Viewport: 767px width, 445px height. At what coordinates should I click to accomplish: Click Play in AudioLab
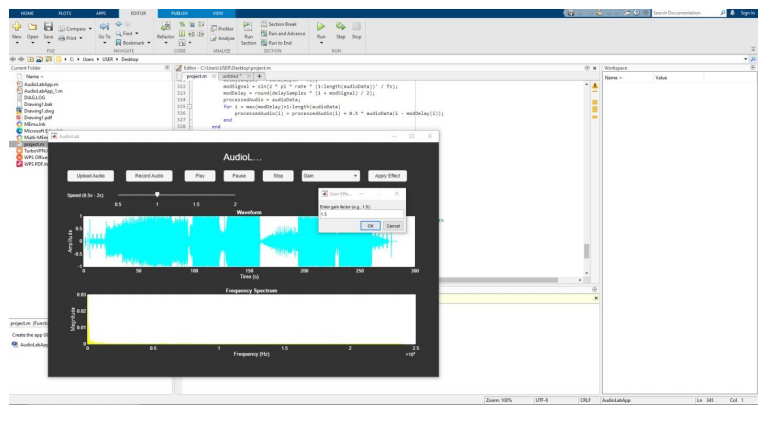click(x=200, y=176)
